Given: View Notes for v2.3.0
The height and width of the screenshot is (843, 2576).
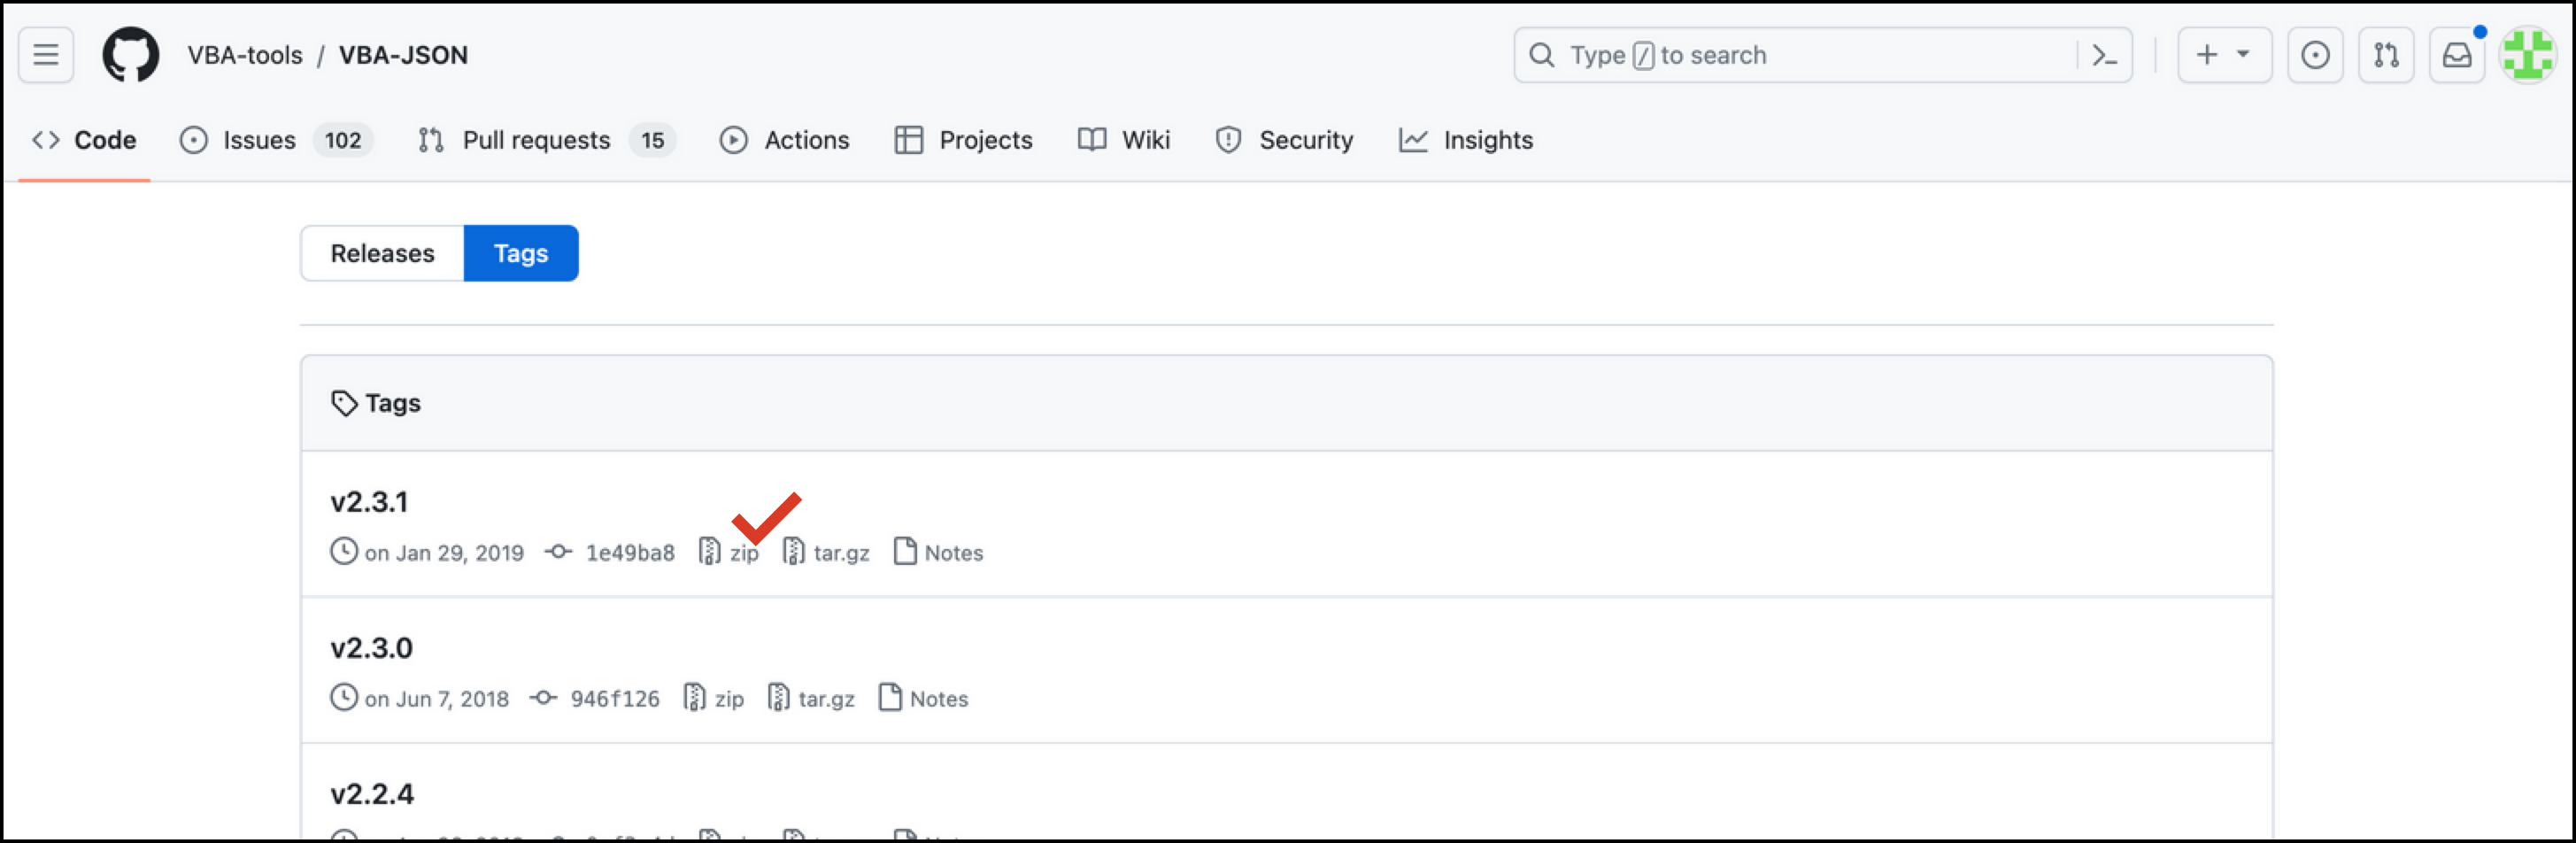Looking at the screenshot, I should click(923, 698).
